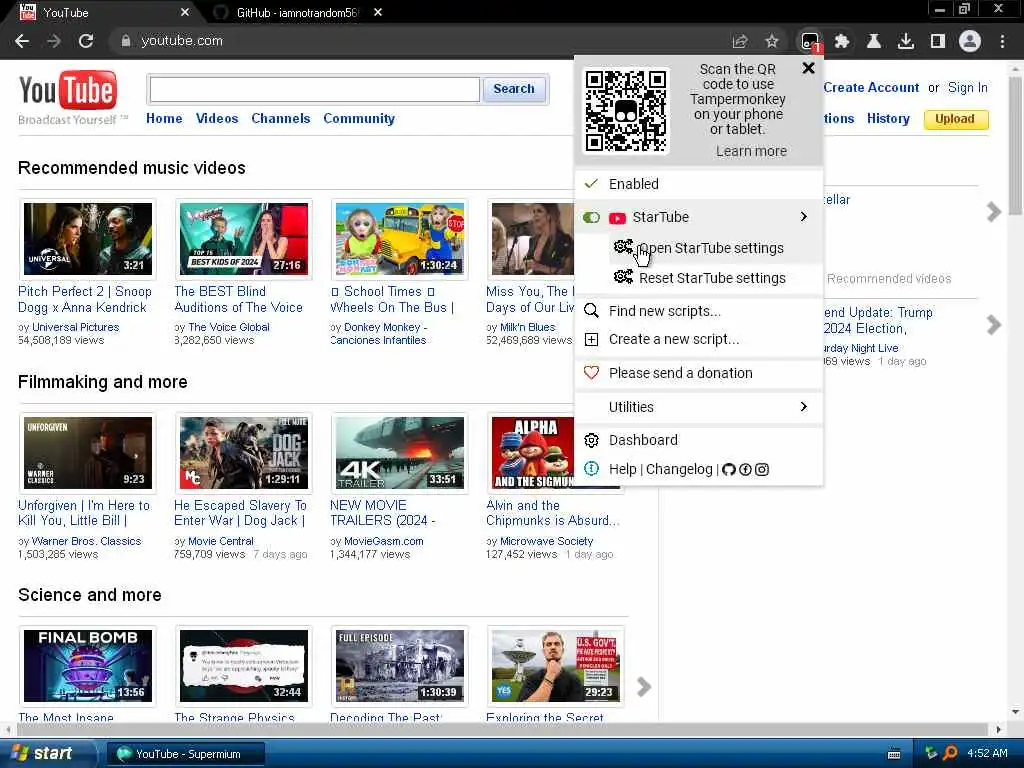Open the Pitch Perfect 2 video thumbnail
This screenshot has width=1024, height=768.
[88, 238]
